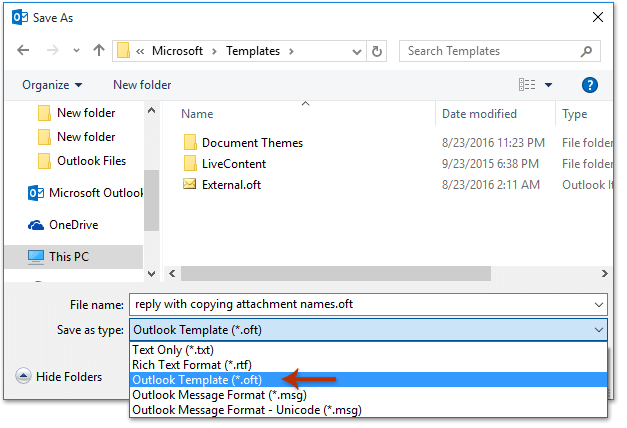Click the search magnifier icon

586,51
